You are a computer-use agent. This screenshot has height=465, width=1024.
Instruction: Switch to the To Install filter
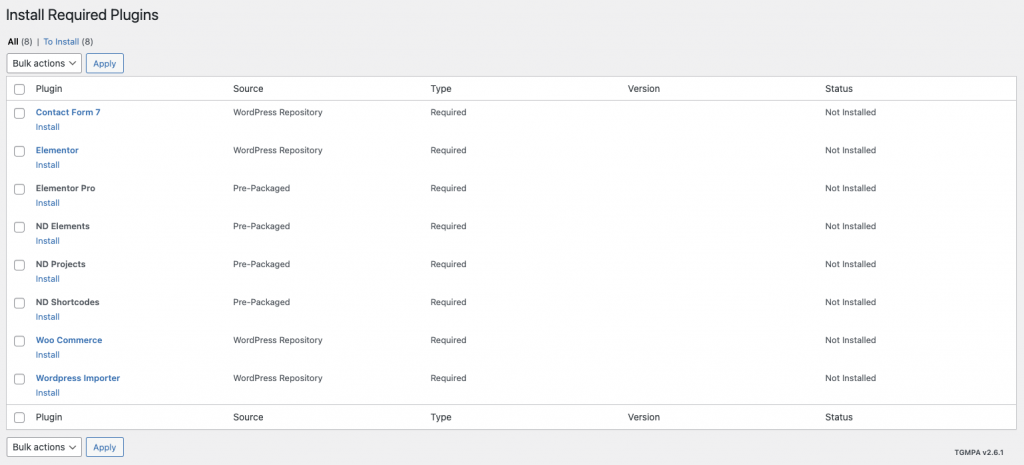(x=62, y=42)
